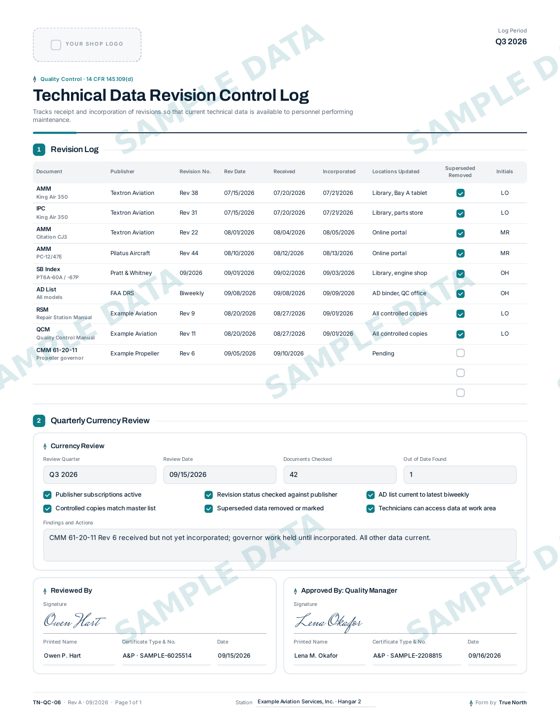Toggle Controlled copies match master list
Viewport: 560px width, 725px height.
(47, 509)
